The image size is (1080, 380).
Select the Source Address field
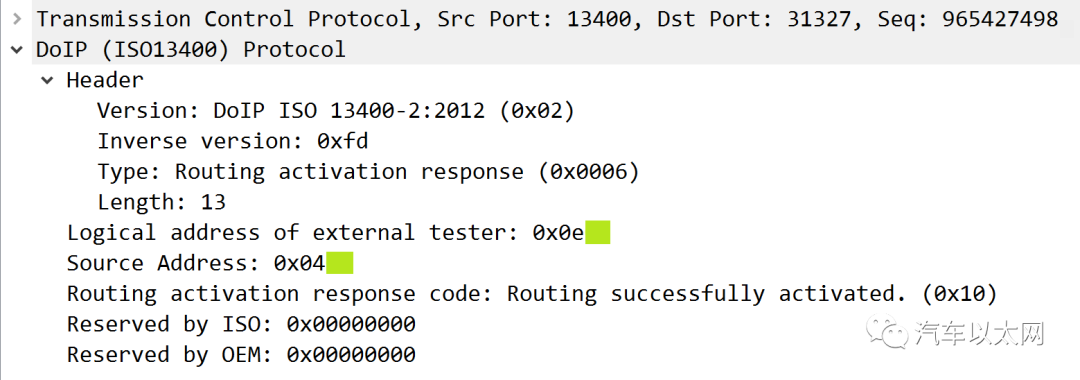[209, 263]
